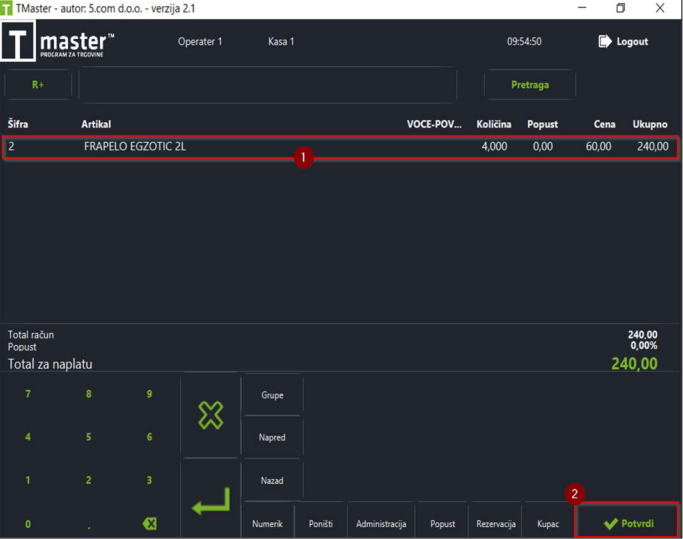Switch to Numerik keypad mode
The image size is (683, 539).
(267, 523)
